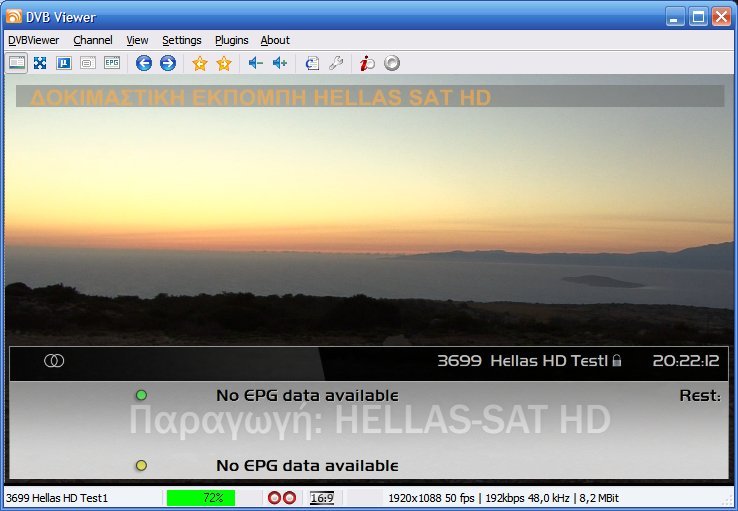Select previous favourite star icon
This screenshot has height=511, width=738.
(x=200, y=63)
